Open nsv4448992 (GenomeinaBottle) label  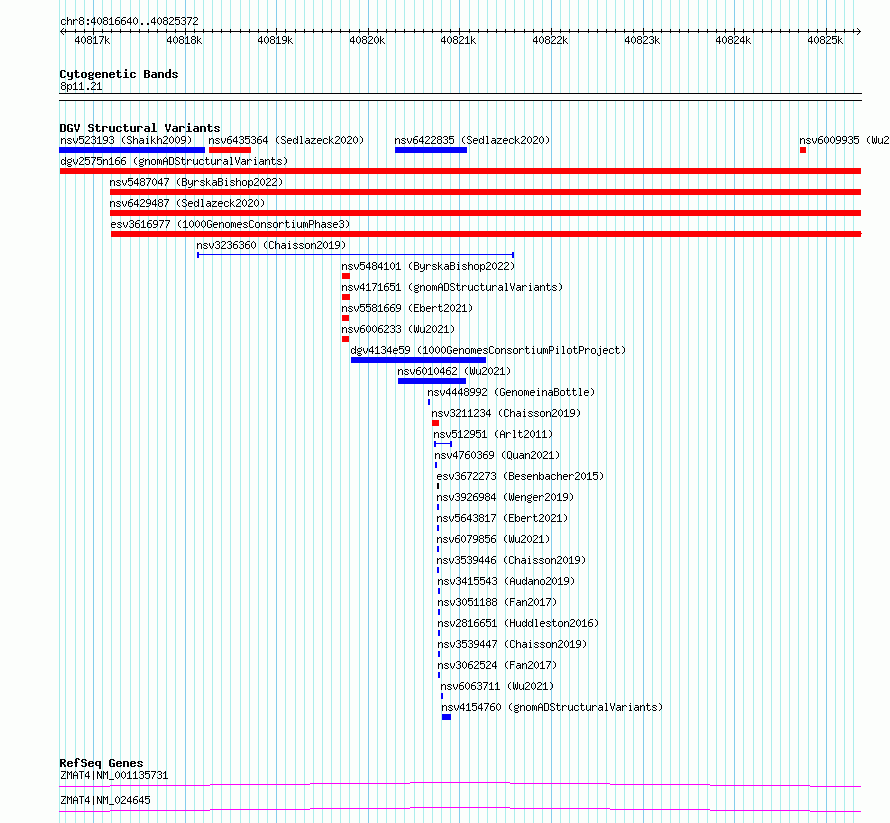tap(511, 392)
